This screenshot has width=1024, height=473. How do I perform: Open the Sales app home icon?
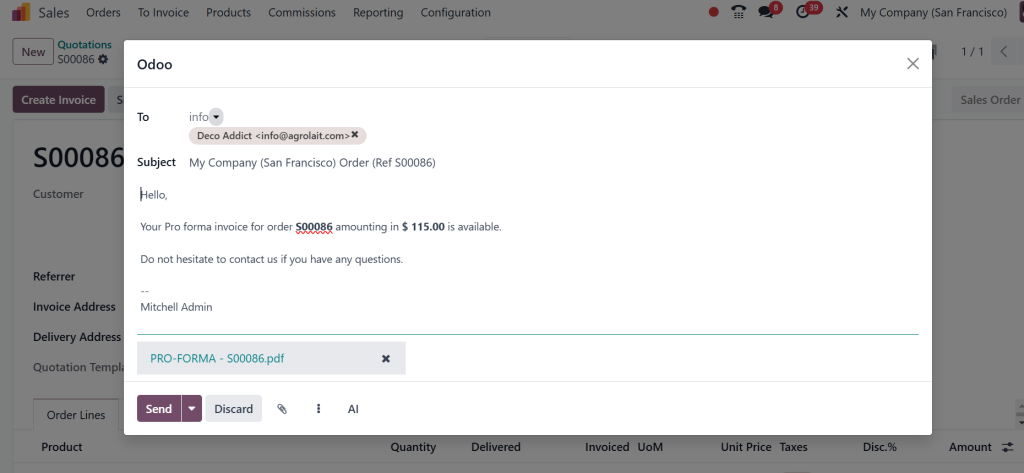click(21, 12)
